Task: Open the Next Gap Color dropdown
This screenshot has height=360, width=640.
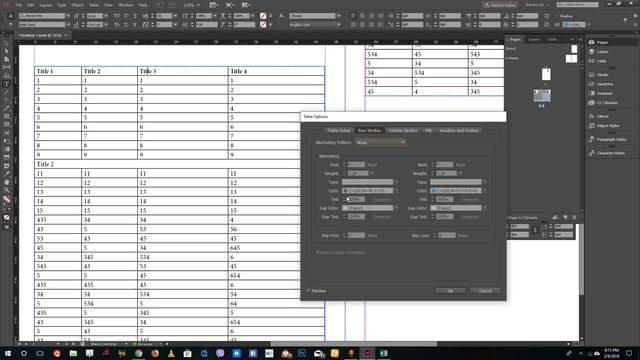Action: 458,208
